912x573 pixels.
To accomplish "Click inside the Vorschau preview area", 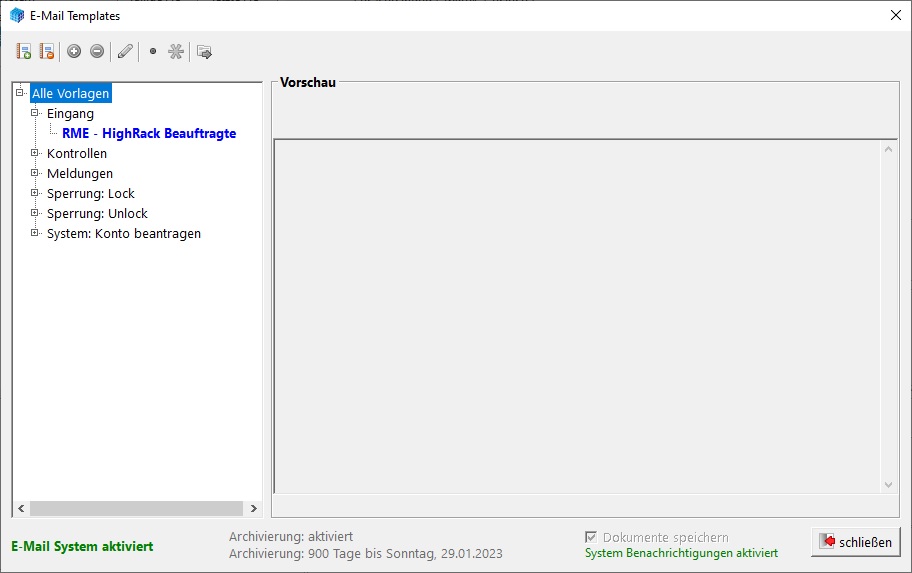I will tap(578, 317).
